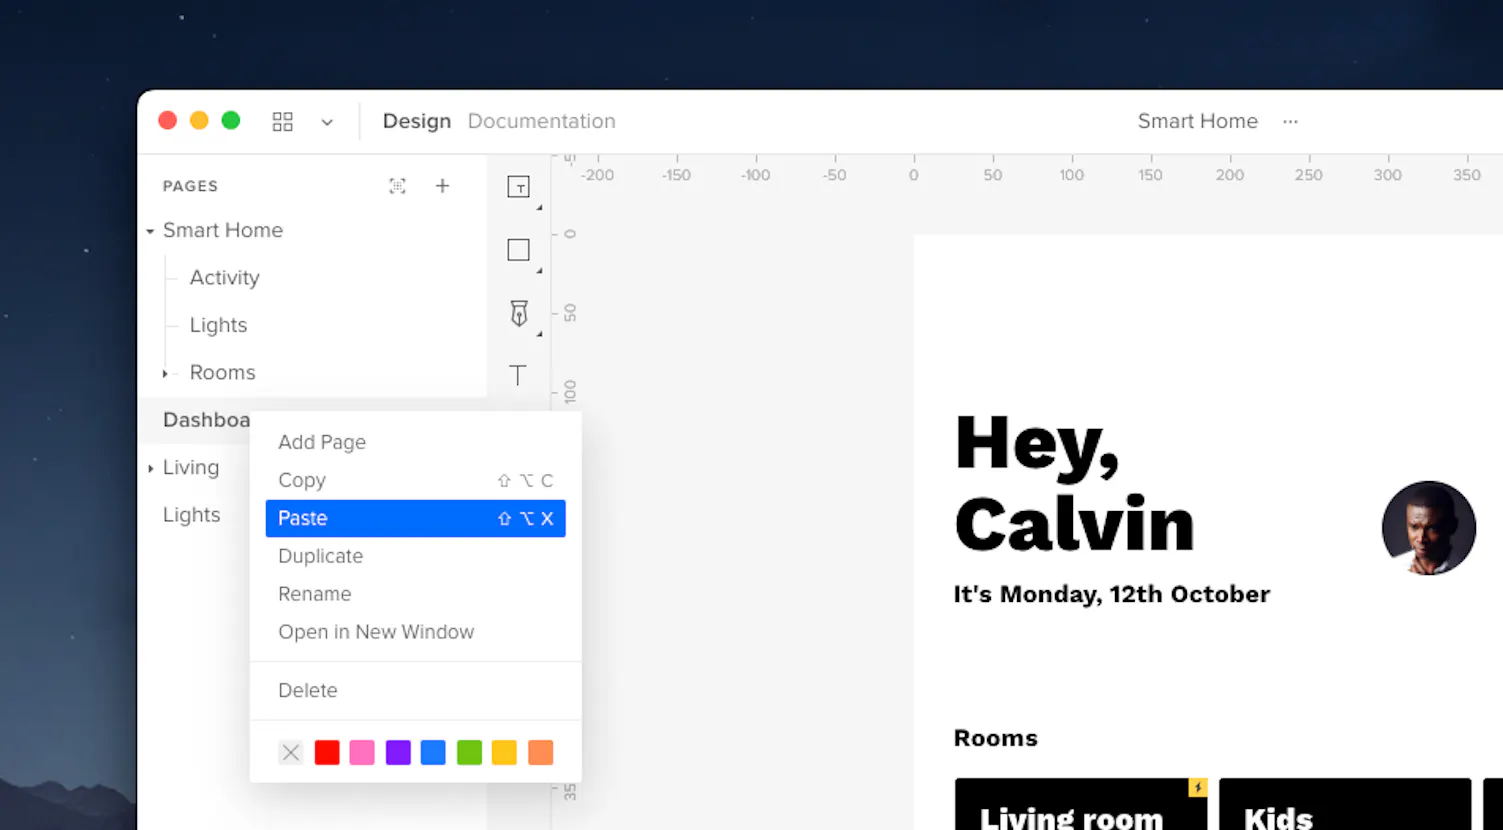Expand the Living page group

point(150,468)
